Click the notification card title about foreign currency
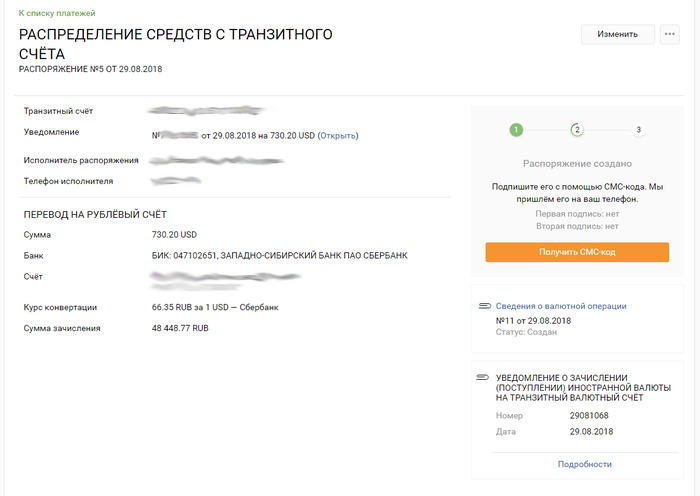 pyautogui.click(x=582, y=387)
